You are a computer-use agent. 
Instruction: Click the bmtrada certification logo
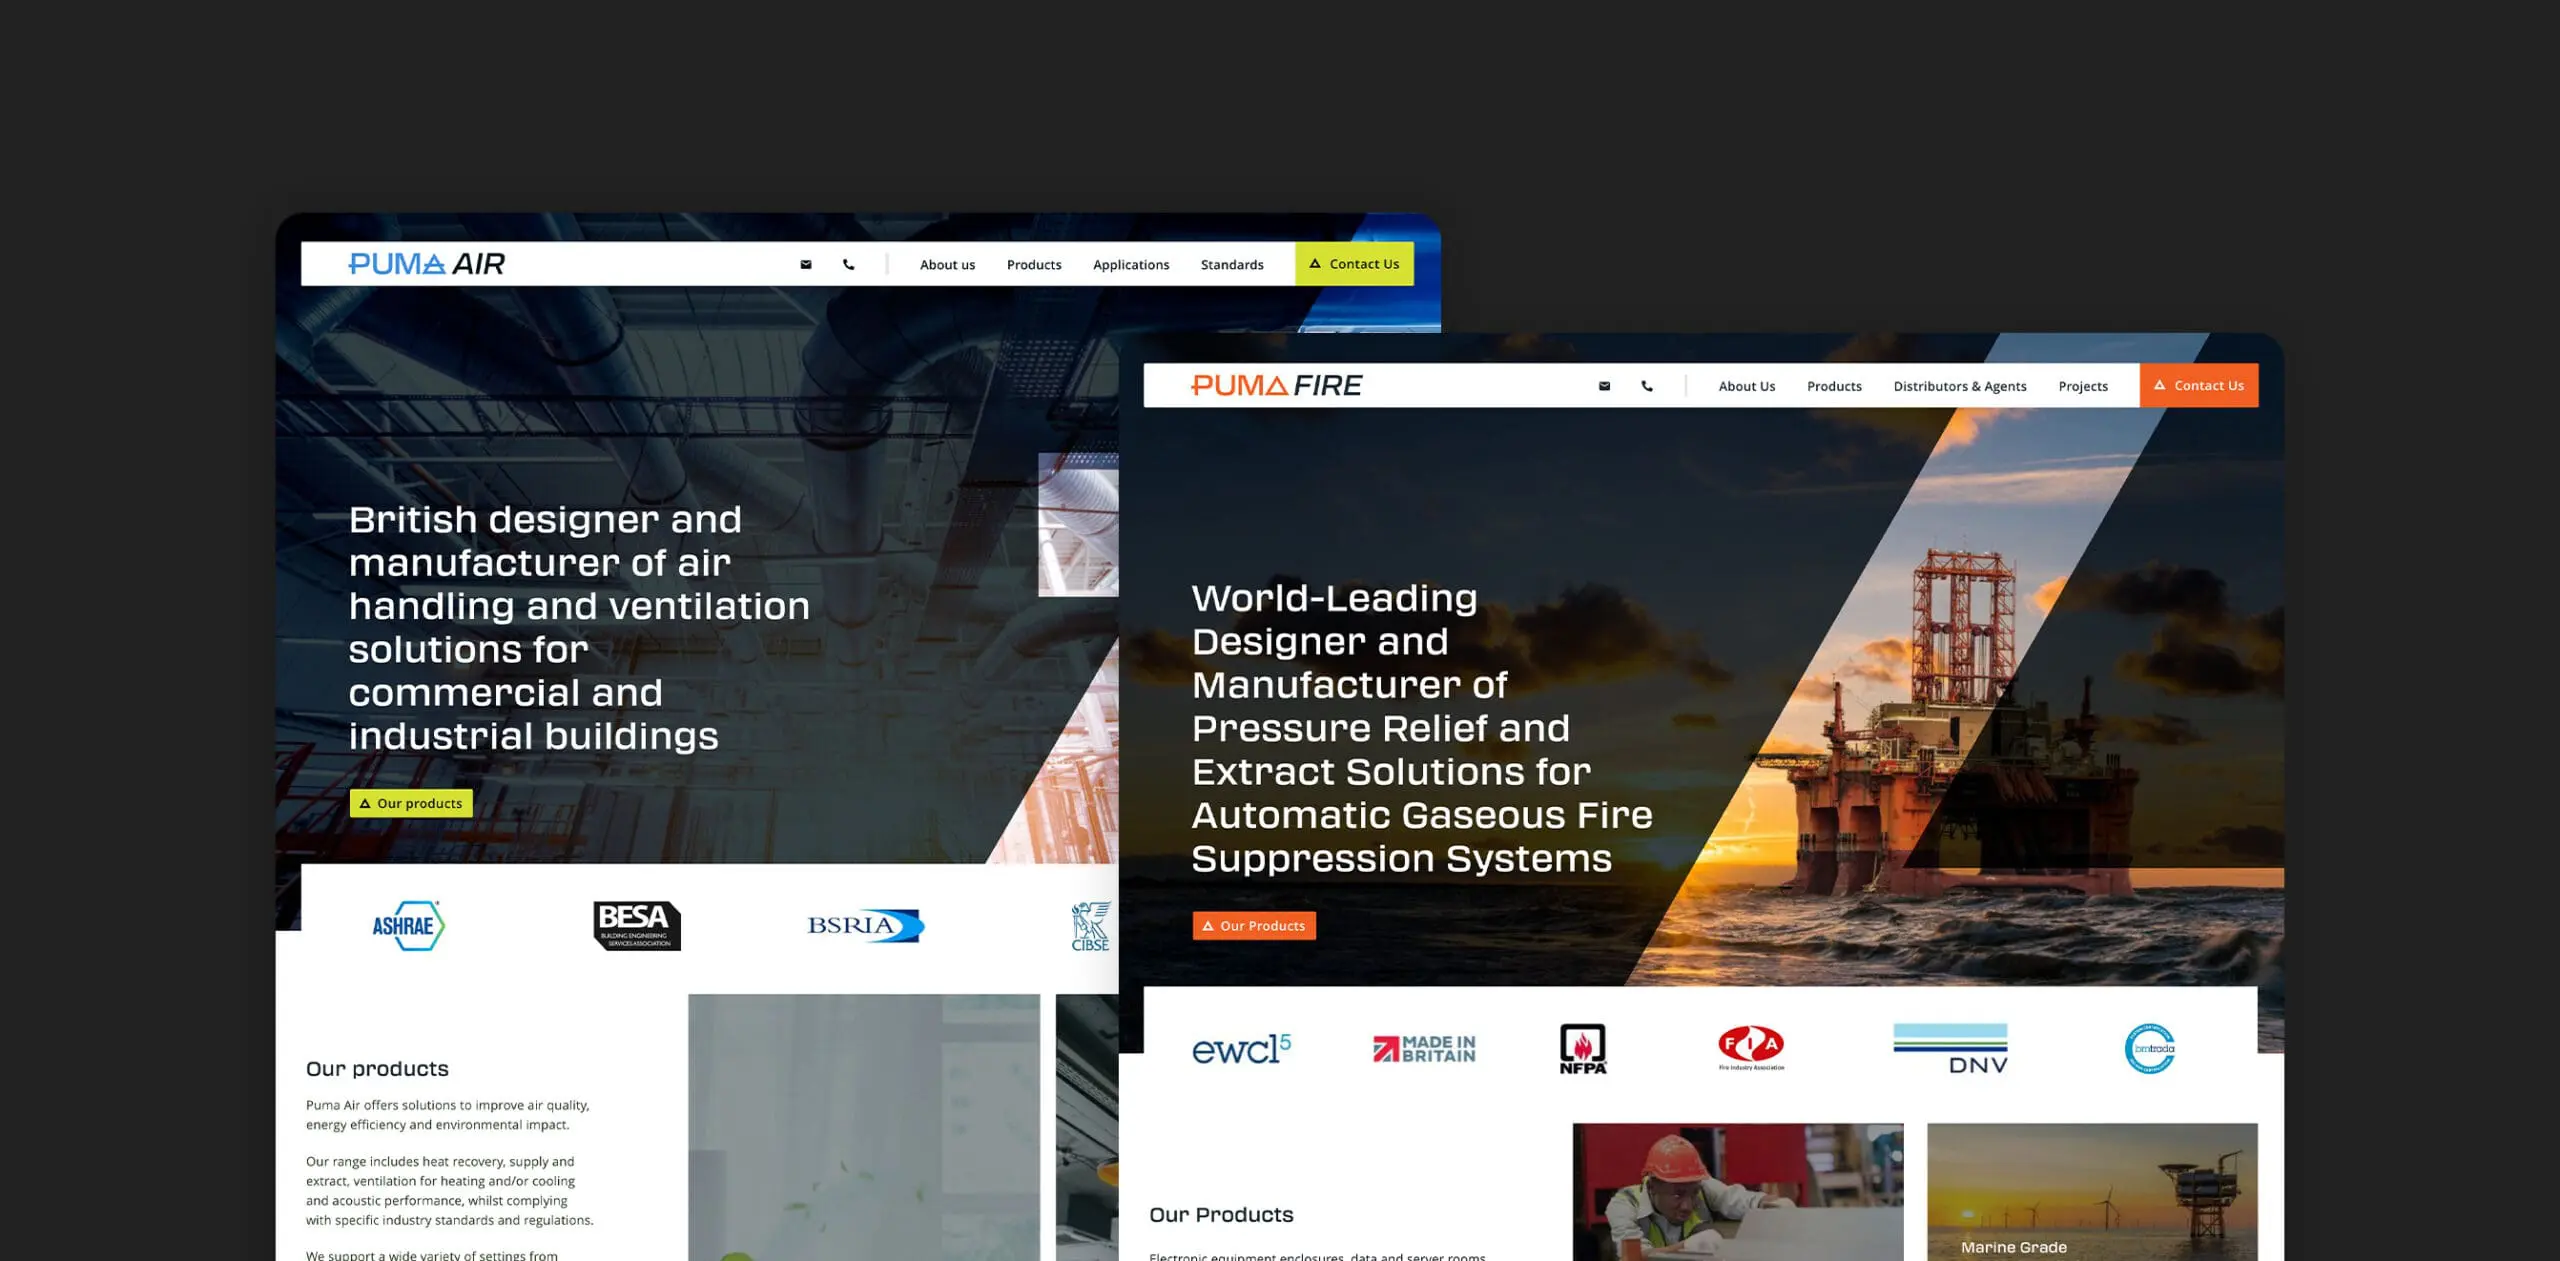click(2150, 1049)
